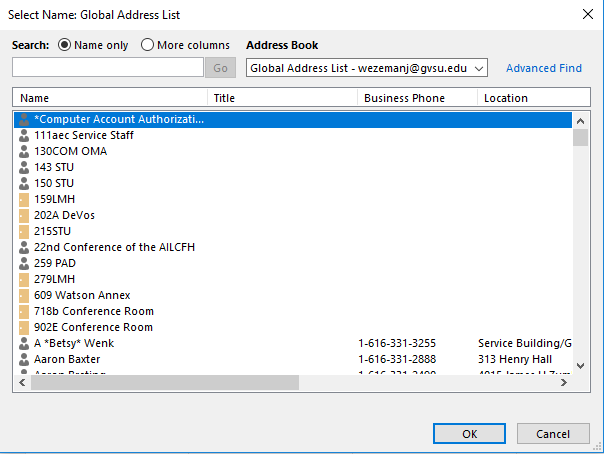This screenshot has height=454, width=604.
Task: Open the Advanced Find link
Action: click(543, 68)
